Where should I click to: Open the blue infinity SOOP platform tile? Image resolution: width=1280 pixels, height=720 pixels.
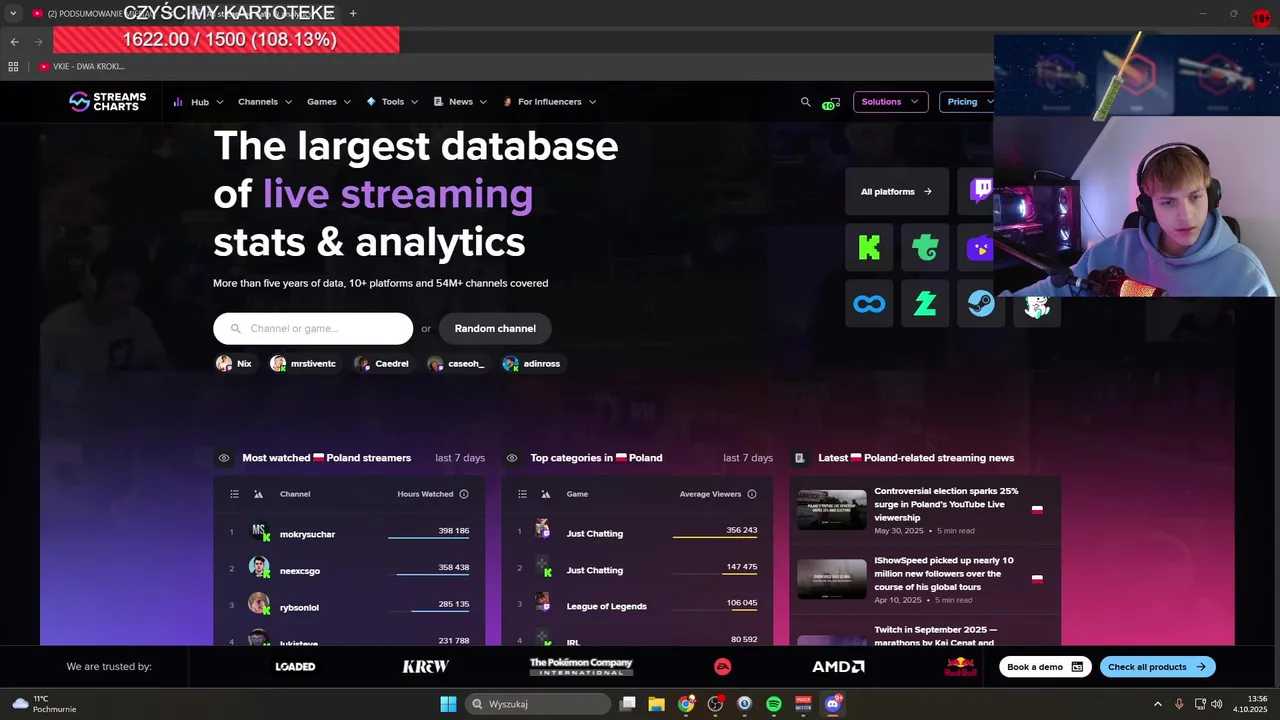tap(869, 303)
